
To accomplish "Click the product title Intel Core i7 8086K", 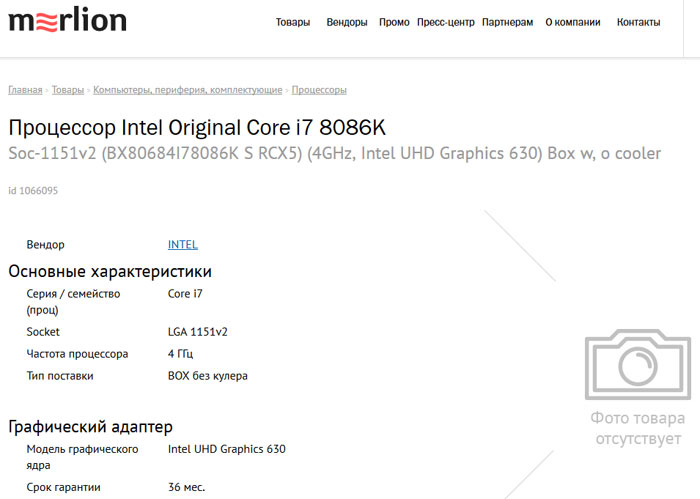I will [x=197, y=128].
